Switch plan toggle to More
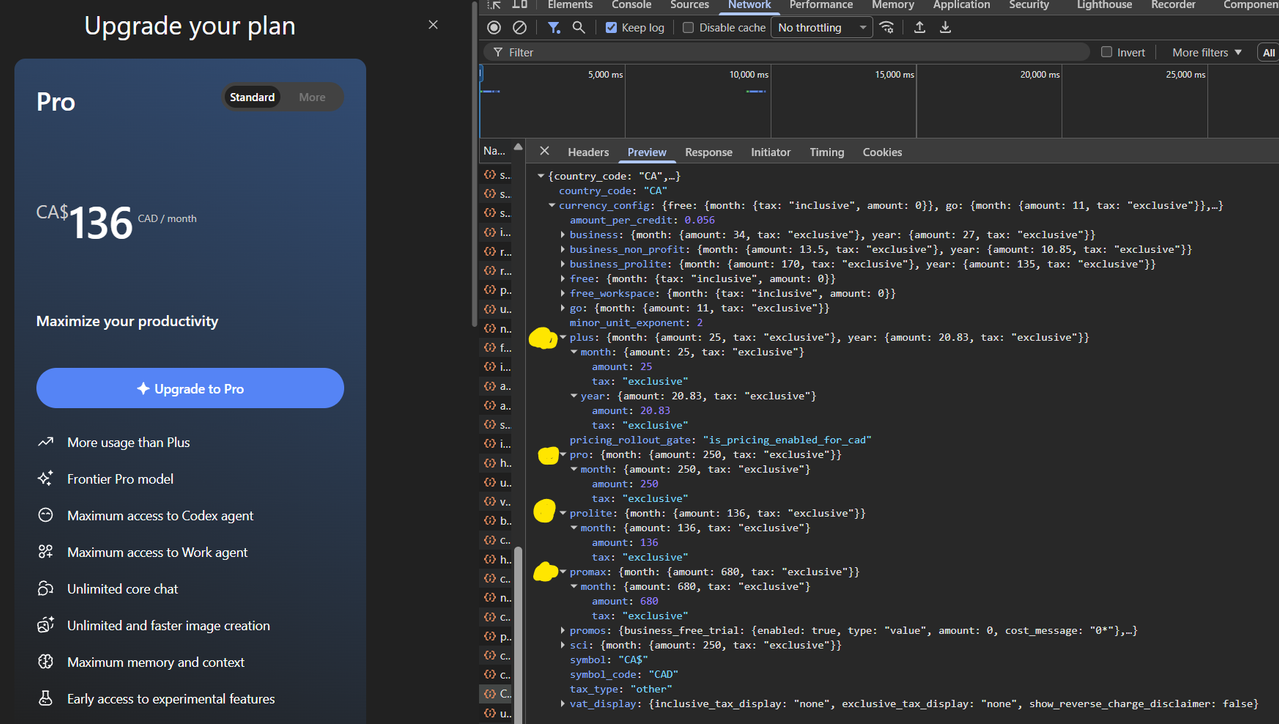 (x=312, y=97)
